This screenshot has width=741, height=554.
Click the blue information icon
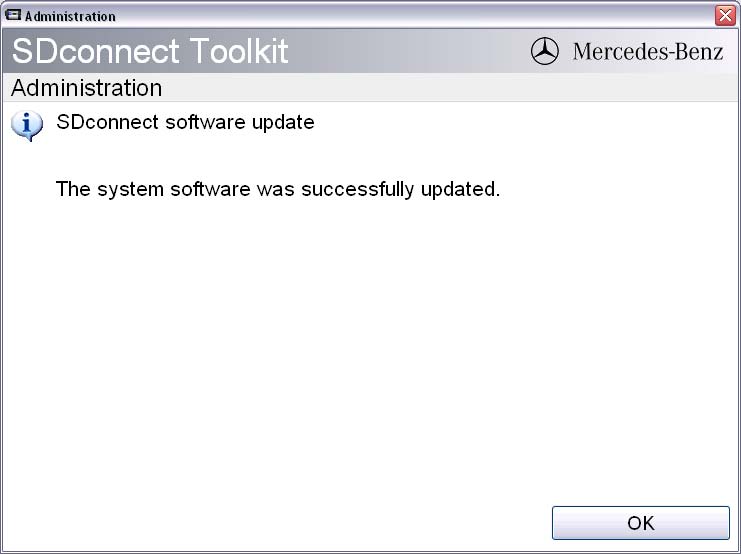tap(27, 125)
